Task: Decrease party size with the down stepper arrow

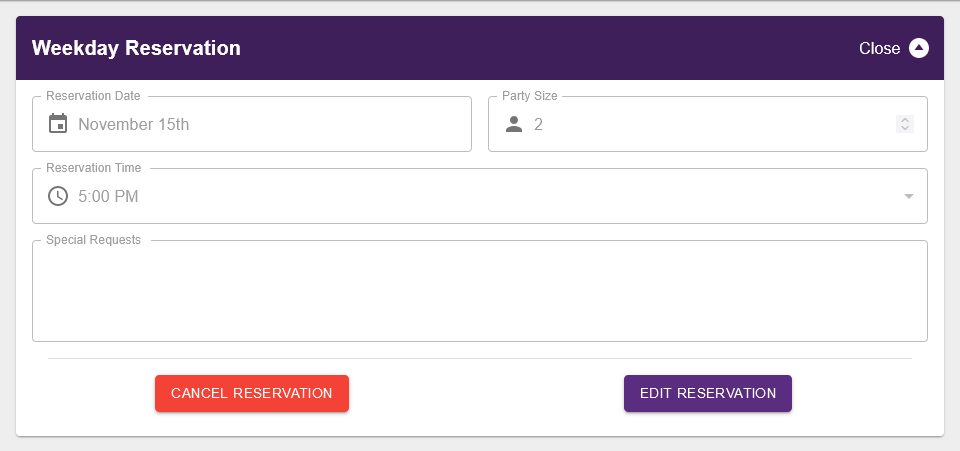Action: (905, 129)
